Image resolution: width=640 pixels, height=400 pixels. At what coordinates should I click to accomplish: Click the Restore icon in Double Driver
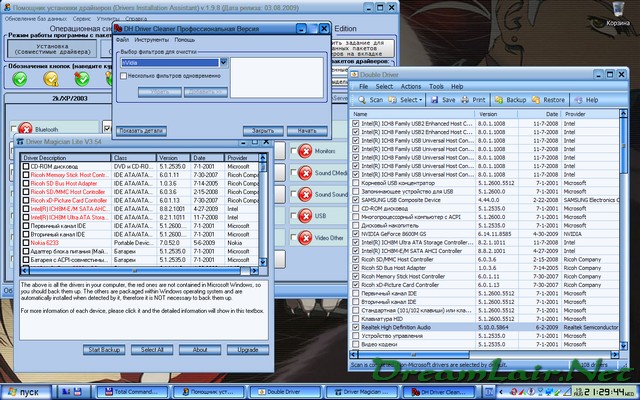[x=534, y=101]
